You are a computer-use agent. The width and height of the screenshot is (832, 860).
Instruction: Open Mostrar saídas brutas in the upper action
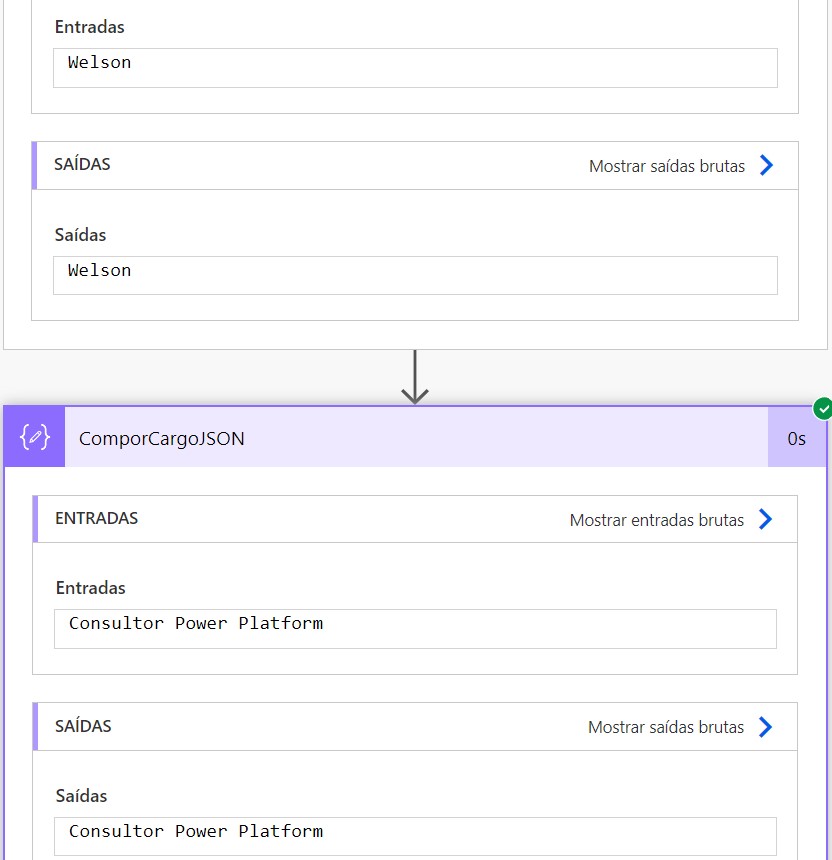pyautogui.click(x=666, y=166)
